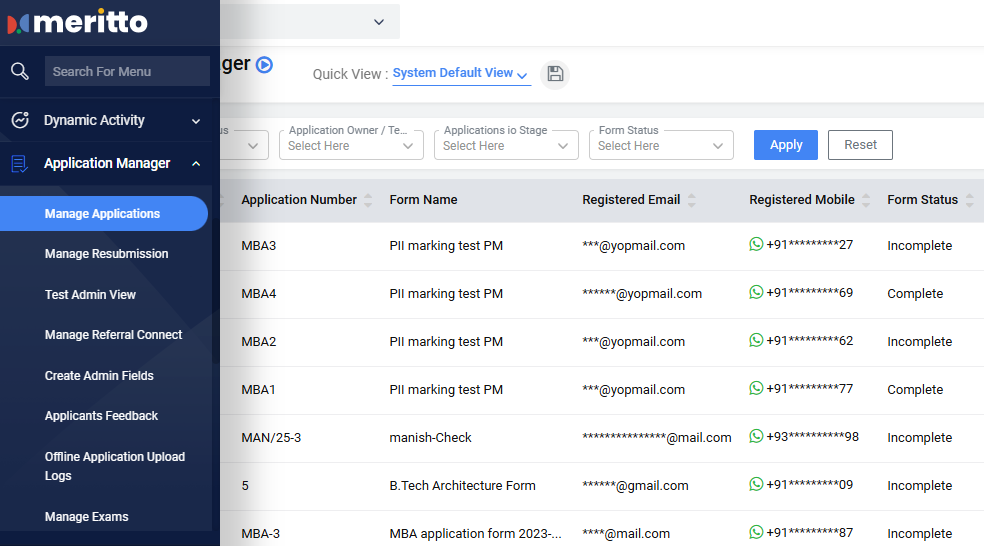984x546 pixels.
Task: Open Manage Resubmission menu item
Action: (x=106, y=254)
